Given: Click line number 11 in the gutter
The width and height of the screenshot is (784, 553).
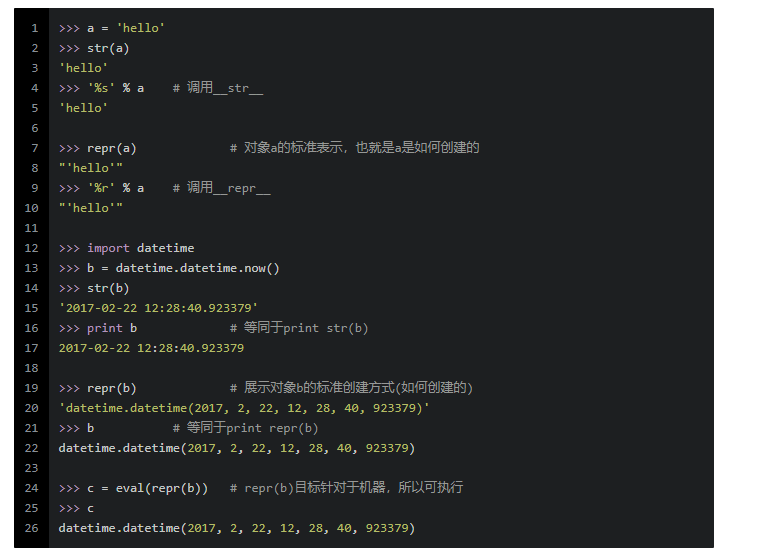Looking at the screenshot, I should coord(32,228).
